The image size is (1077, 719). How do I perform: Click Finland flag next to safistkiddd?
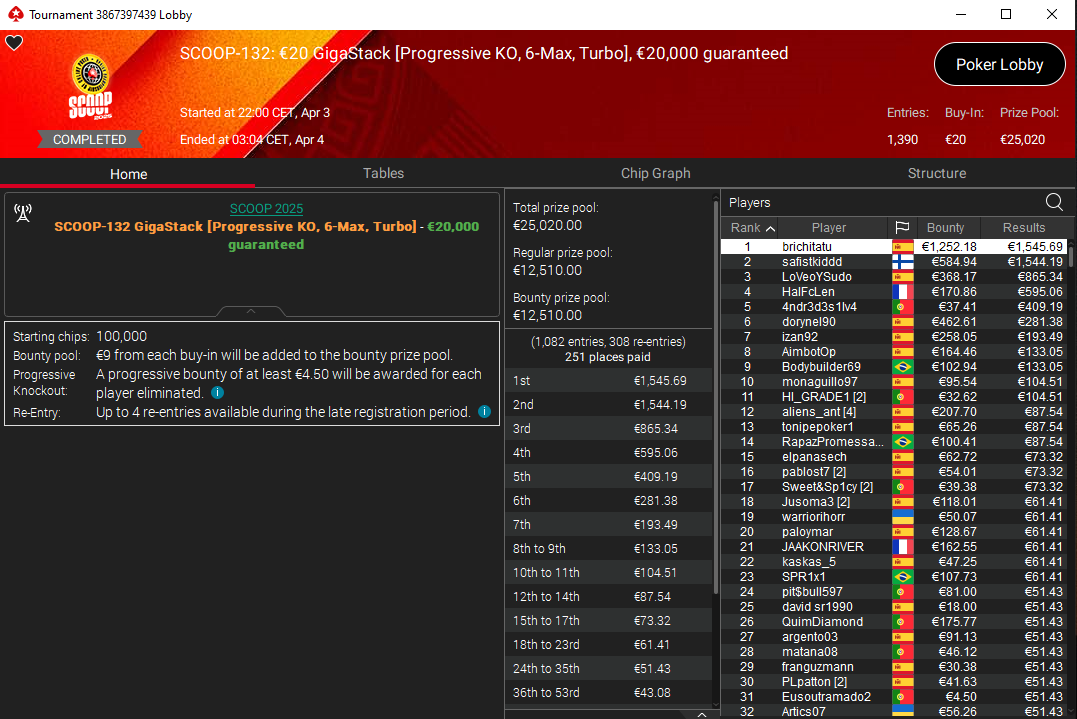point(902,262)
